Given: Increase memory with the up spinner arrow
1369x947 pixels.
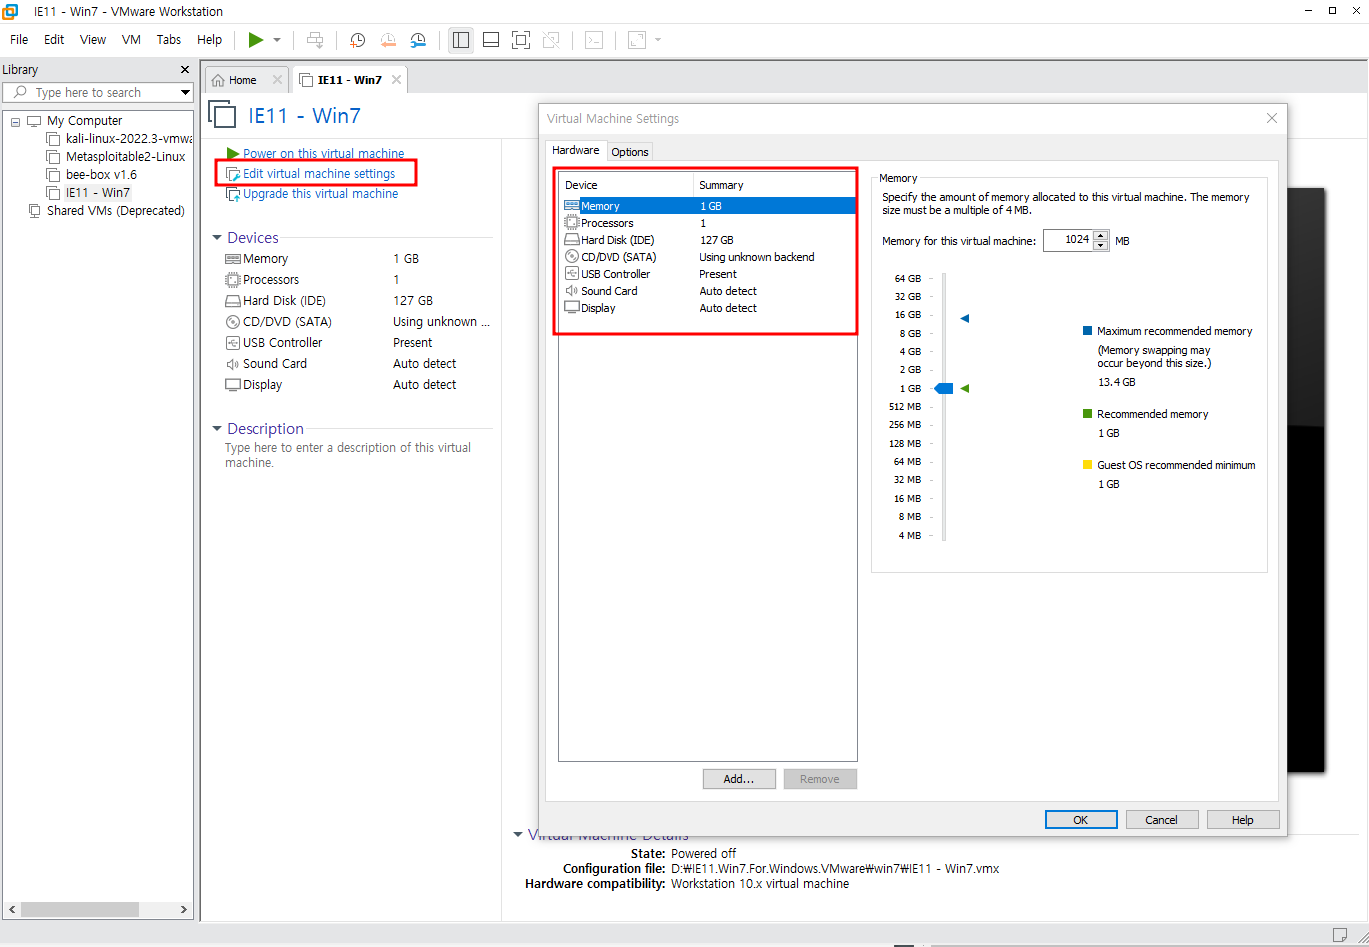Looking at the screenshot, I should click(1101, 236).
